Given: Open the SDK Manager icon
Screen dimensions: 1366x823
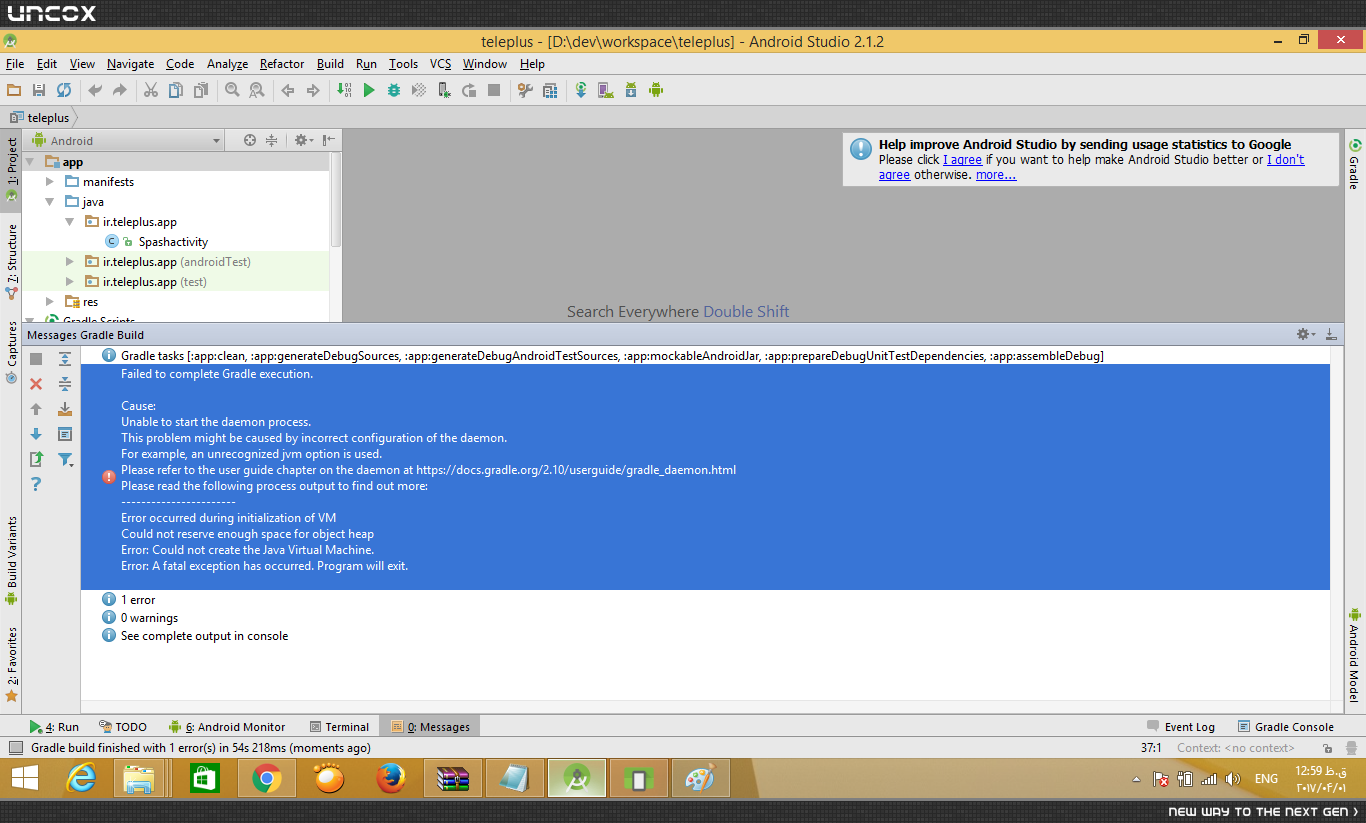Looking at the screenshot, I should pyautogui.click(x=631, y=90).
